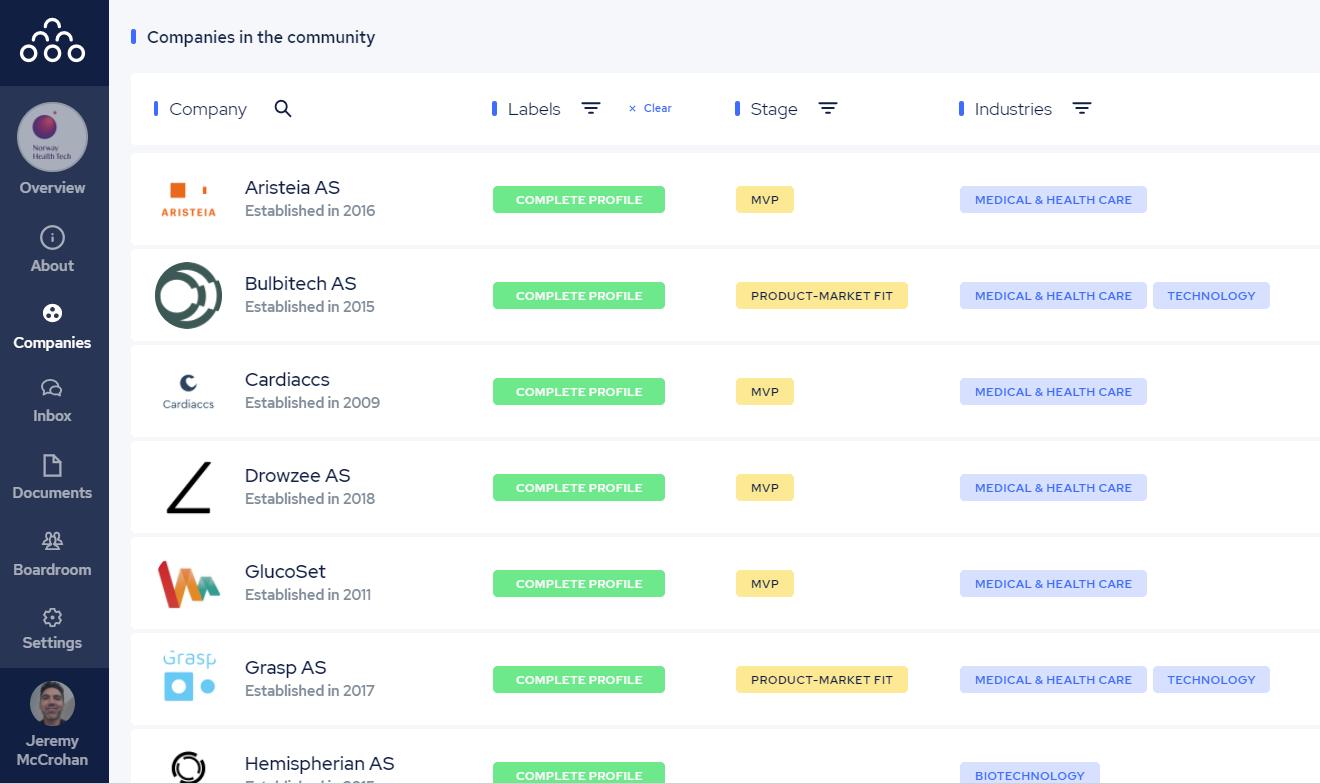Click Aristeia's Complete Profile label
The width and height of the screenshot is (1320, 784).
(x=579, y=200)
